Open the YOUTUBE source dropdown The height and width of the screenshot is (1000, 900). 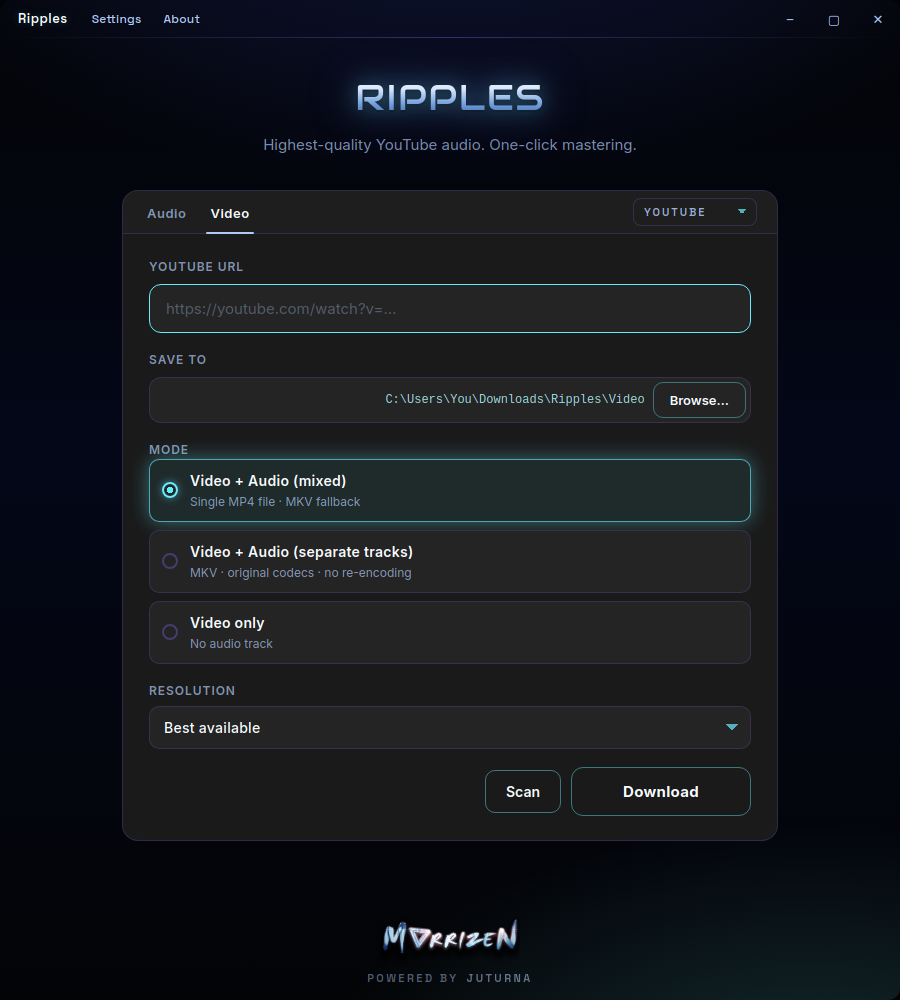tap(695, 212)
